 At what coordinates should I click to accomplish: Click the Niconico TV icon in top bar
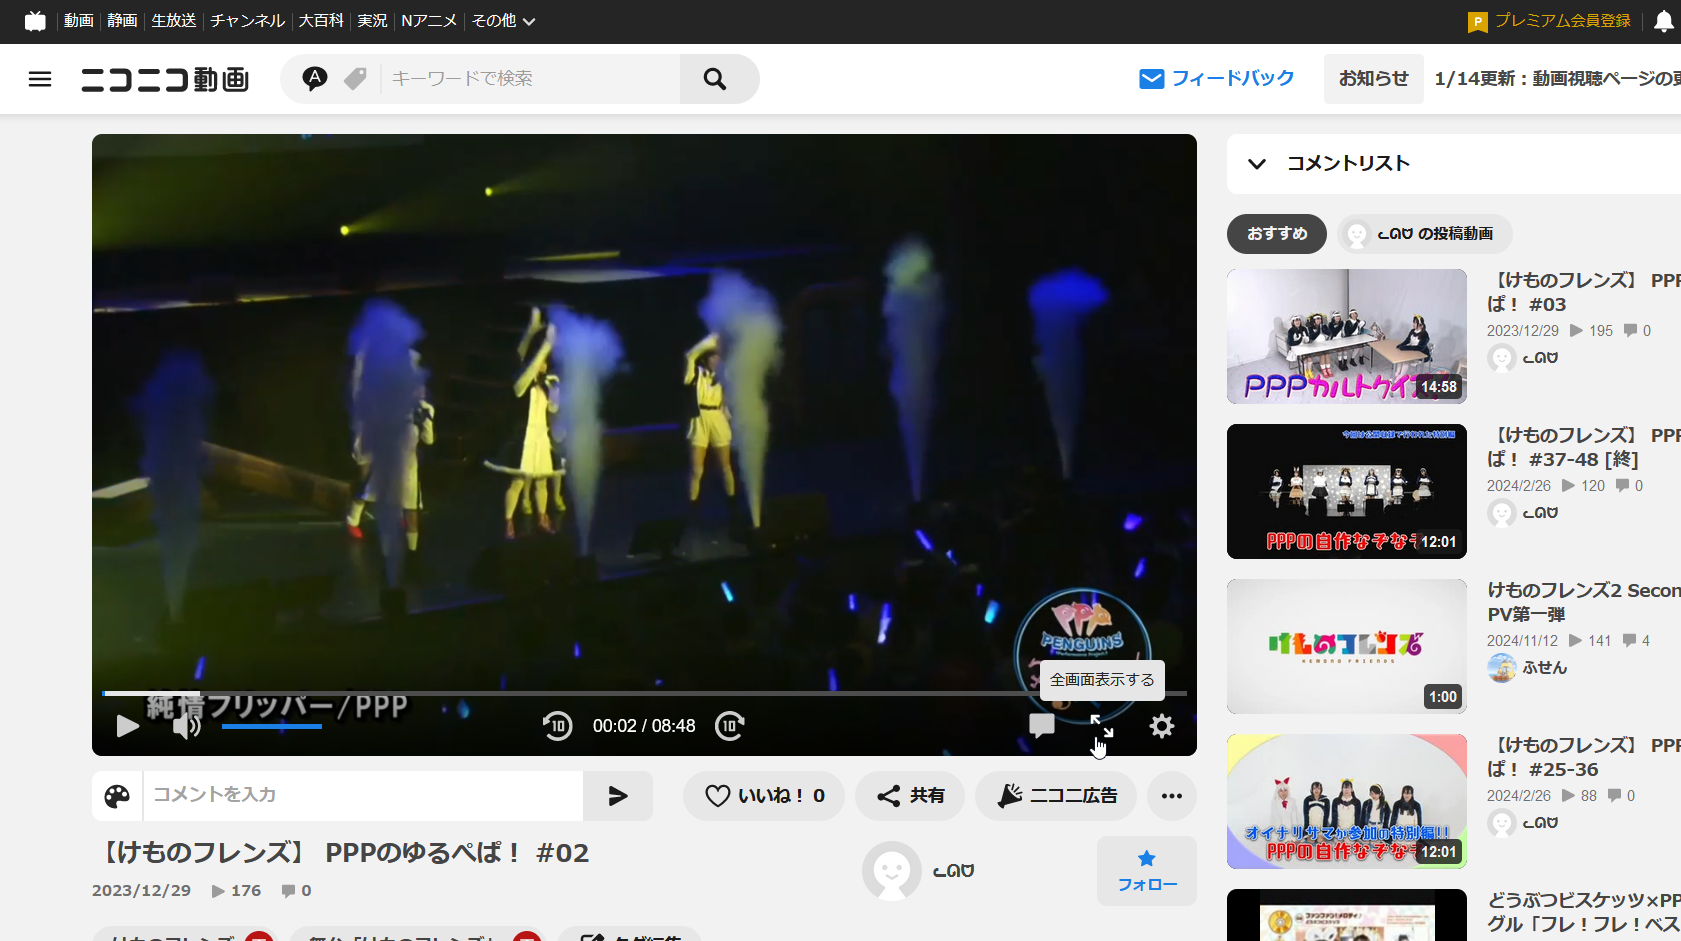(x=35, y=21)
